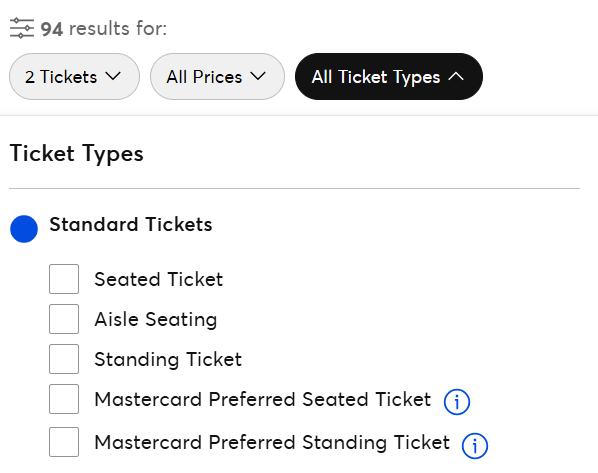598x473 pixels.
Task: Expand the All Prices filter
Action: (x=217, y=77)
